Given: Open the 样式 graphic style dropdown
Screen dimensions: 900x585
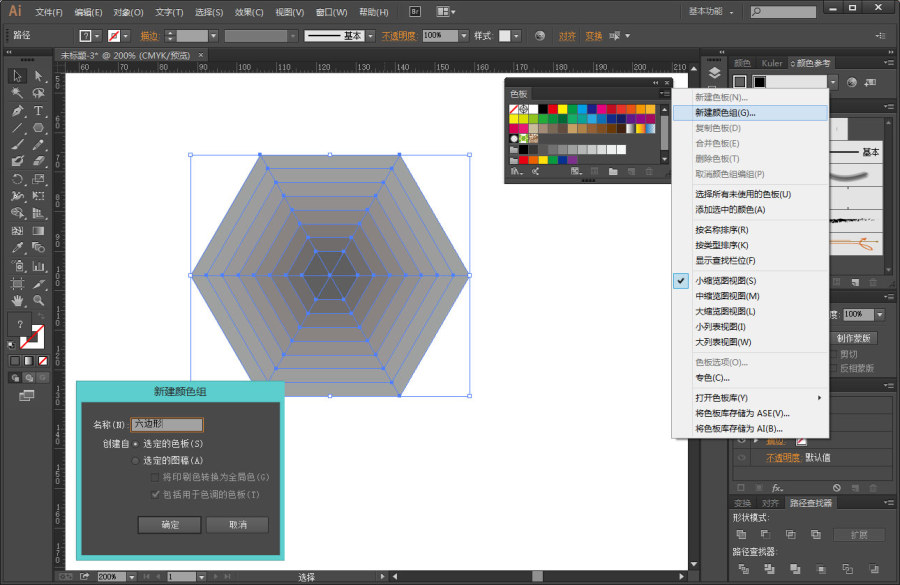Looking at the screenshot, I should 517,36.
